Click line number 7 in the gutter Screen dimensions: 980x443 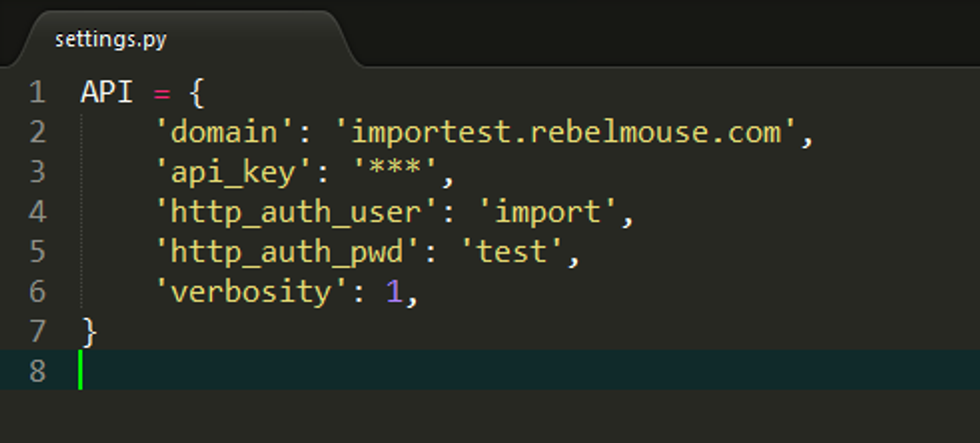click(37, 331)
